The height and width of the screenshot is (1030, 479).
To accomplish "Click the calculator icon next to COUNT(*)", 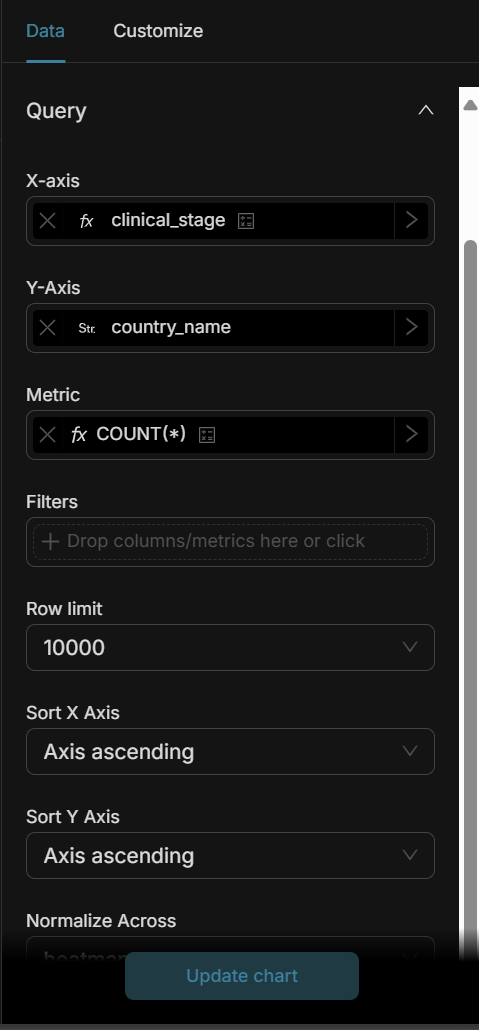I will click(x=207, y=434).
